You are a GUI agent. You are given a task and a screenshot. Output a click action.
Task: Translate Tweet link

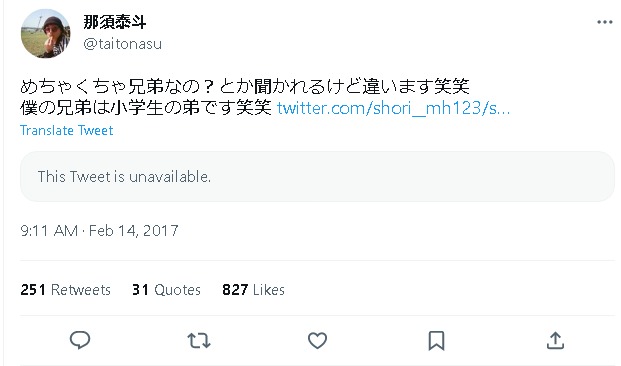[x=67, y=130]
